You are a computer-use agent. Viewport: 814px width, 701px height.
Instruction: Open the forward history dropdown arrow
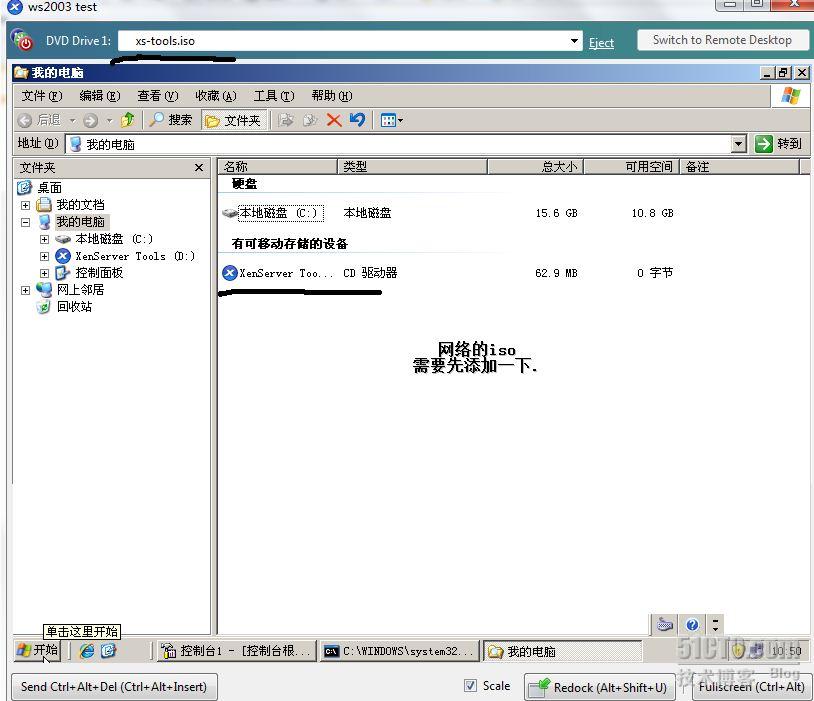(109, 120)
